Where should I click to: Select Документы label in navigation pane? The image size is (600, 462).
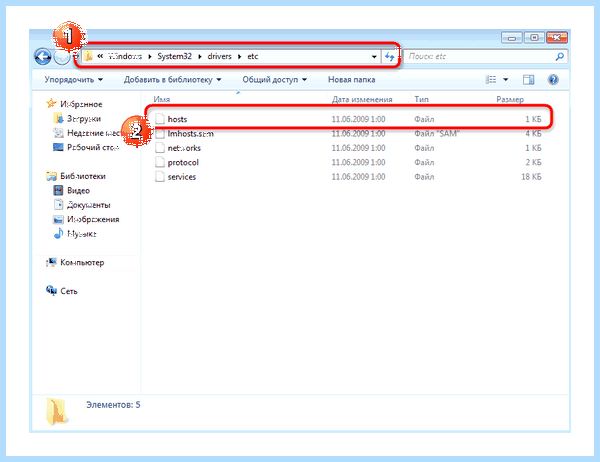click(x=89, y=205)
